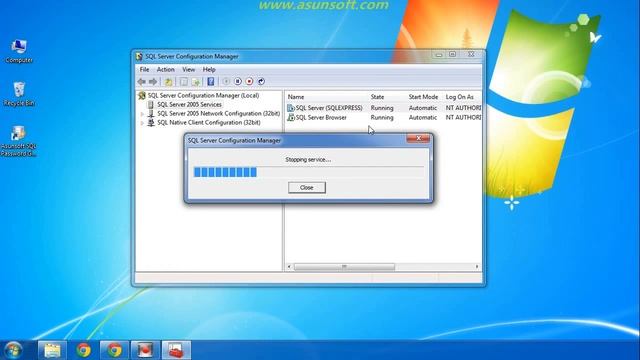Minimize the main Configuration Manager window

point(438,54)
